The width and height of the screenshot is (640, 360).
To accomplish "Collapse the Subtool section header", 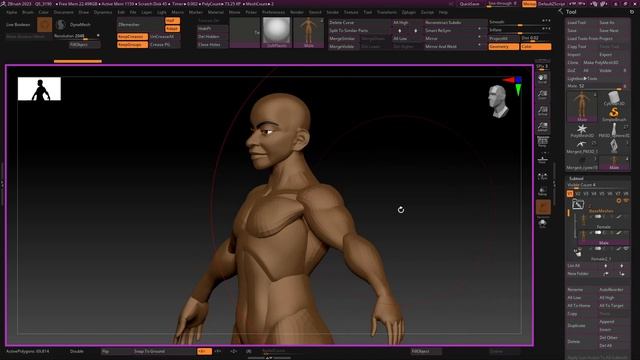I will tap(576, 178).
